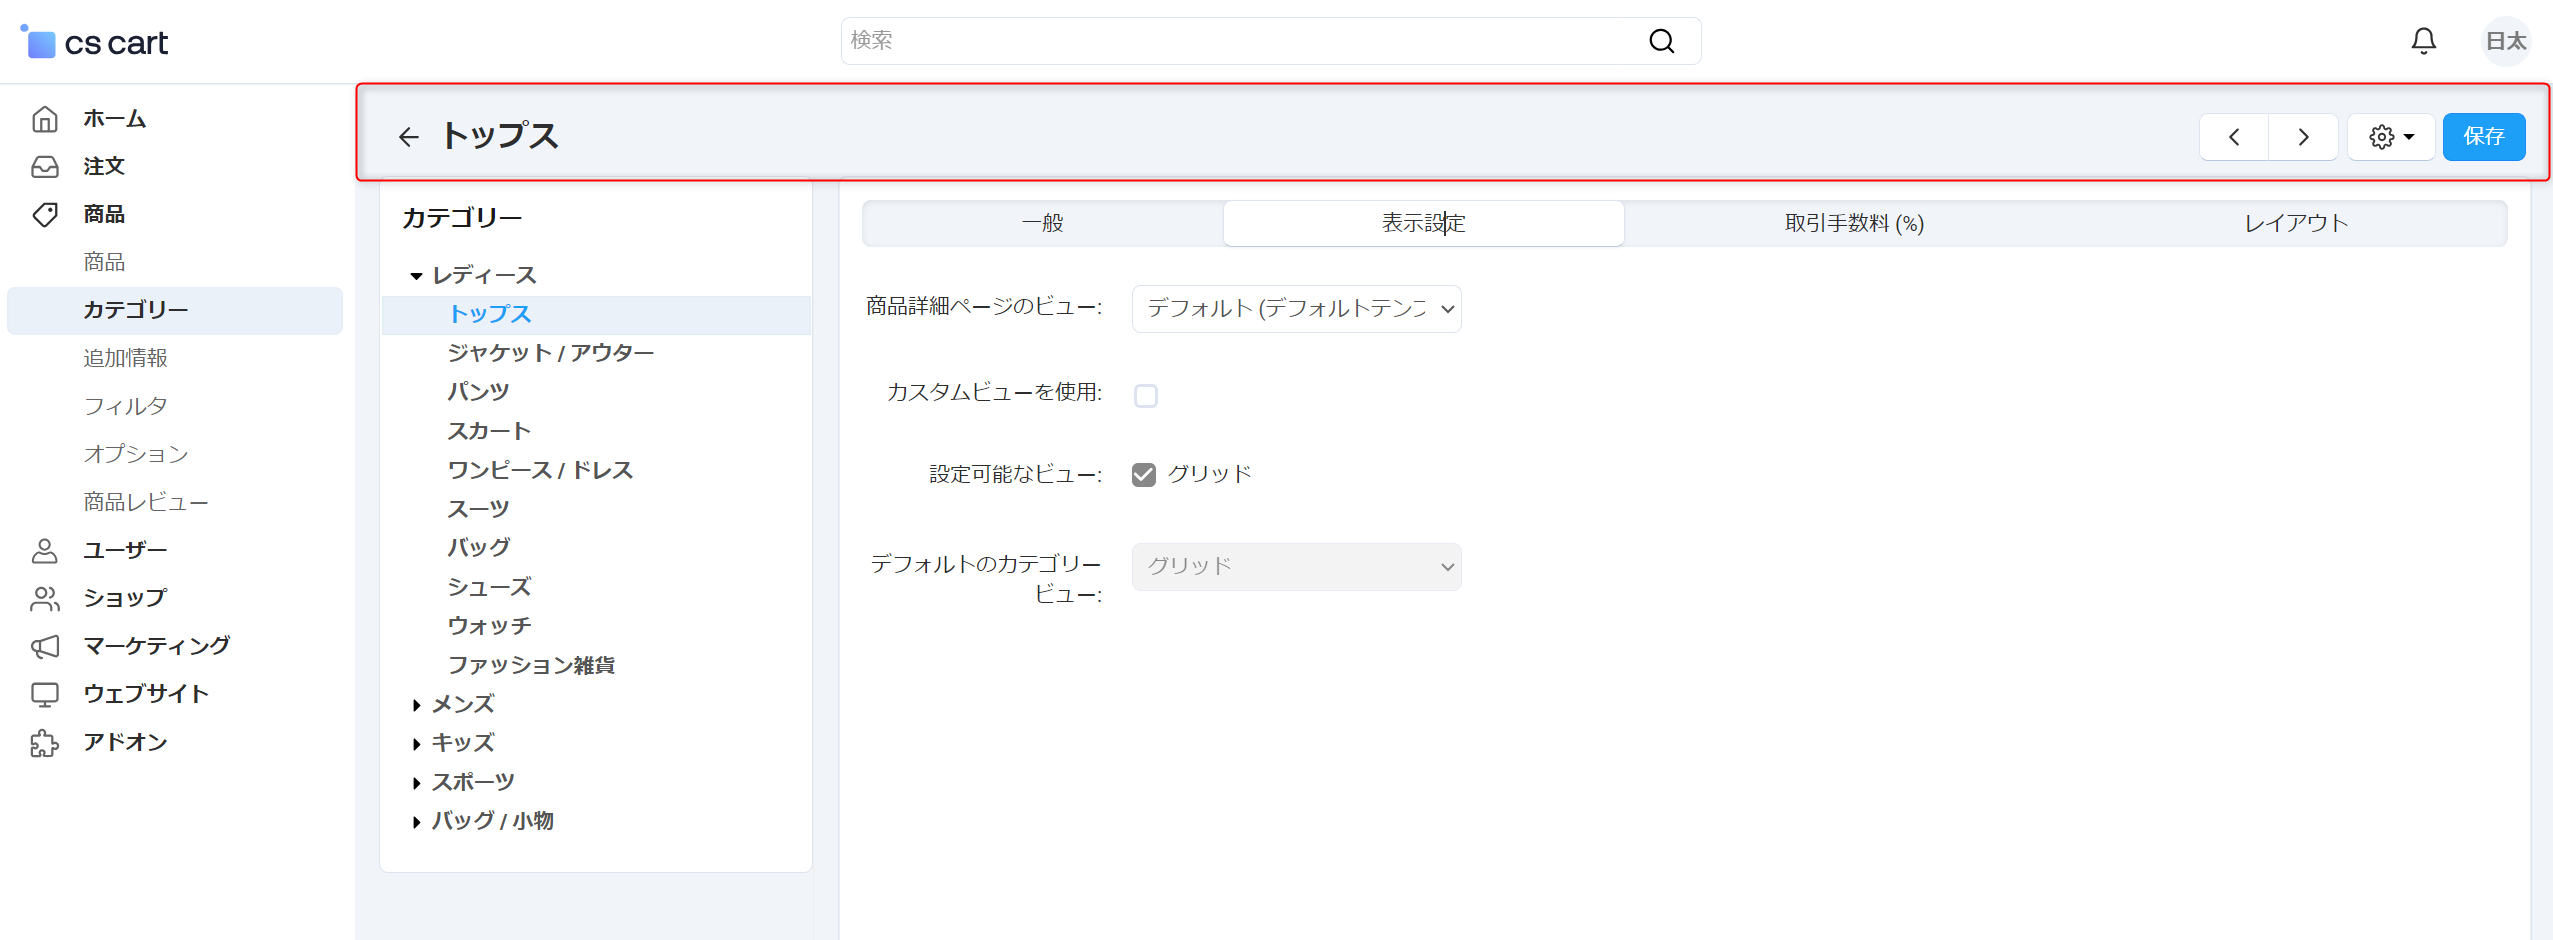Viewport: 2553px width, 940px height.
Task: Collapse the レディース category tree
Action: click(x=416, y=276)
